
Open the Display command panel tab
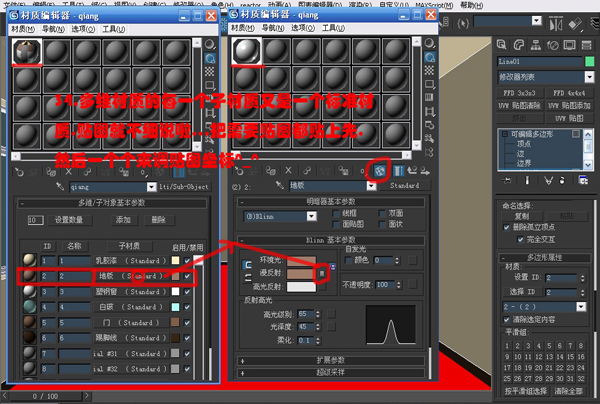coord(569,45)
